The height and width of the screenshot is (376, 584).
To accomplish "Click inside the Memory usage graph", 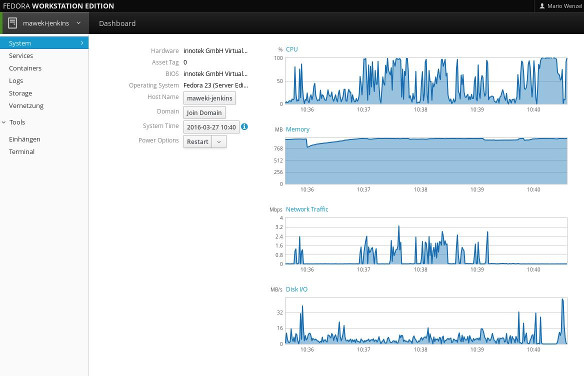I will (426, 160).
